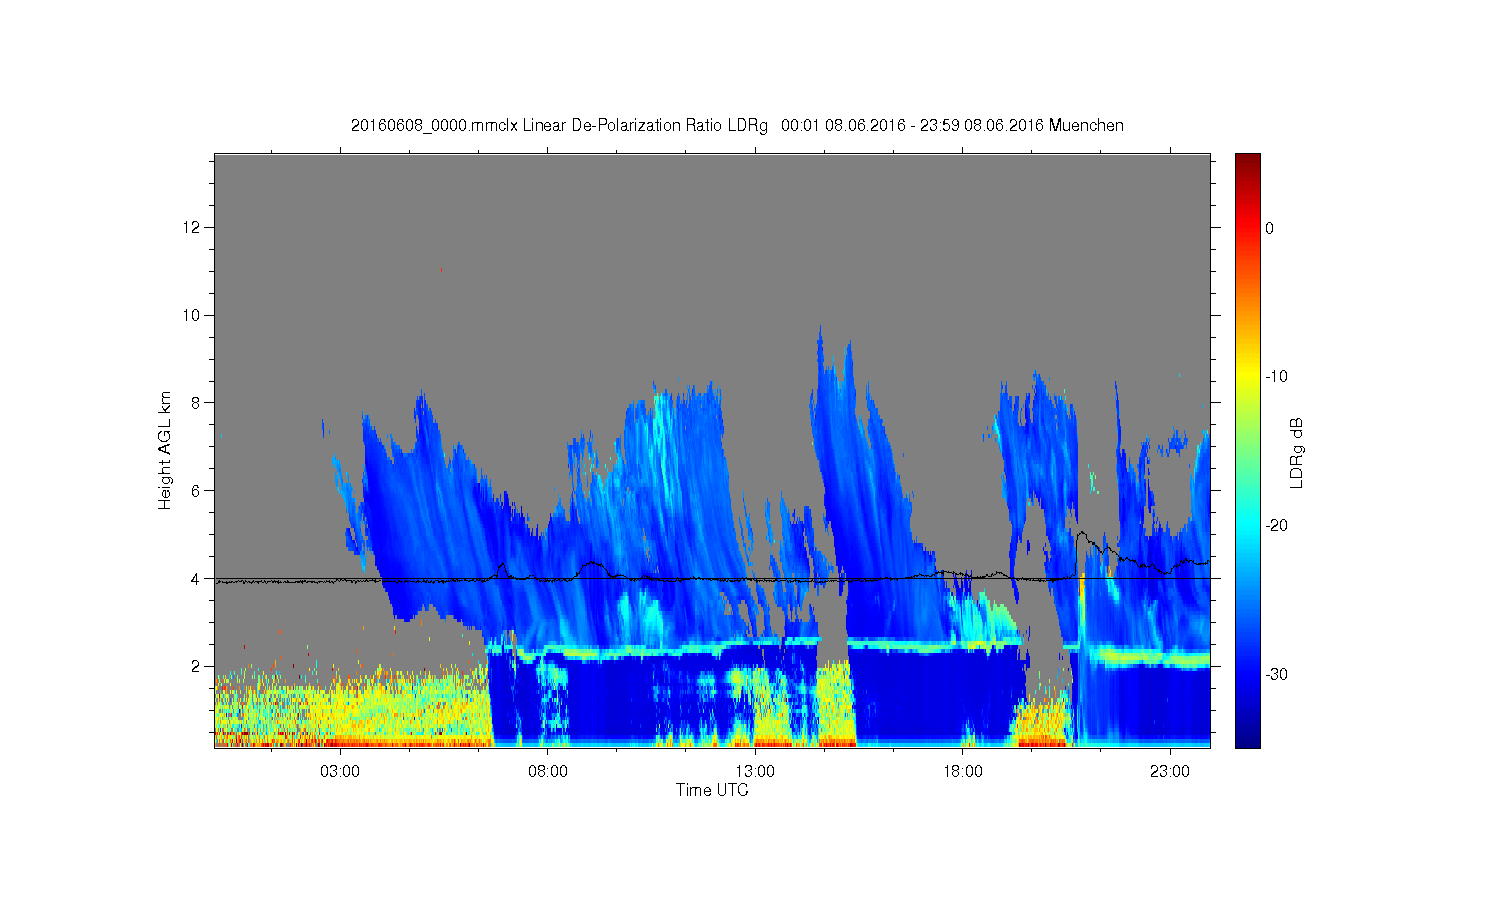This screenshot has width=1500, height=900.
Task: Click the 'LDRg dB' colorbar label
Action: [1297, 453]
